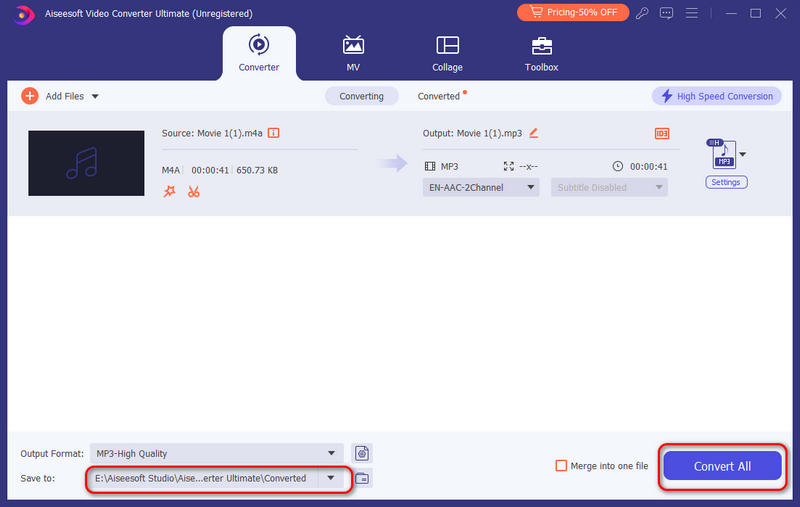Image resolution: width=800 pixels, height=507 pixels.
Task: Click the music file thumbnail
Action: [86, 163]
